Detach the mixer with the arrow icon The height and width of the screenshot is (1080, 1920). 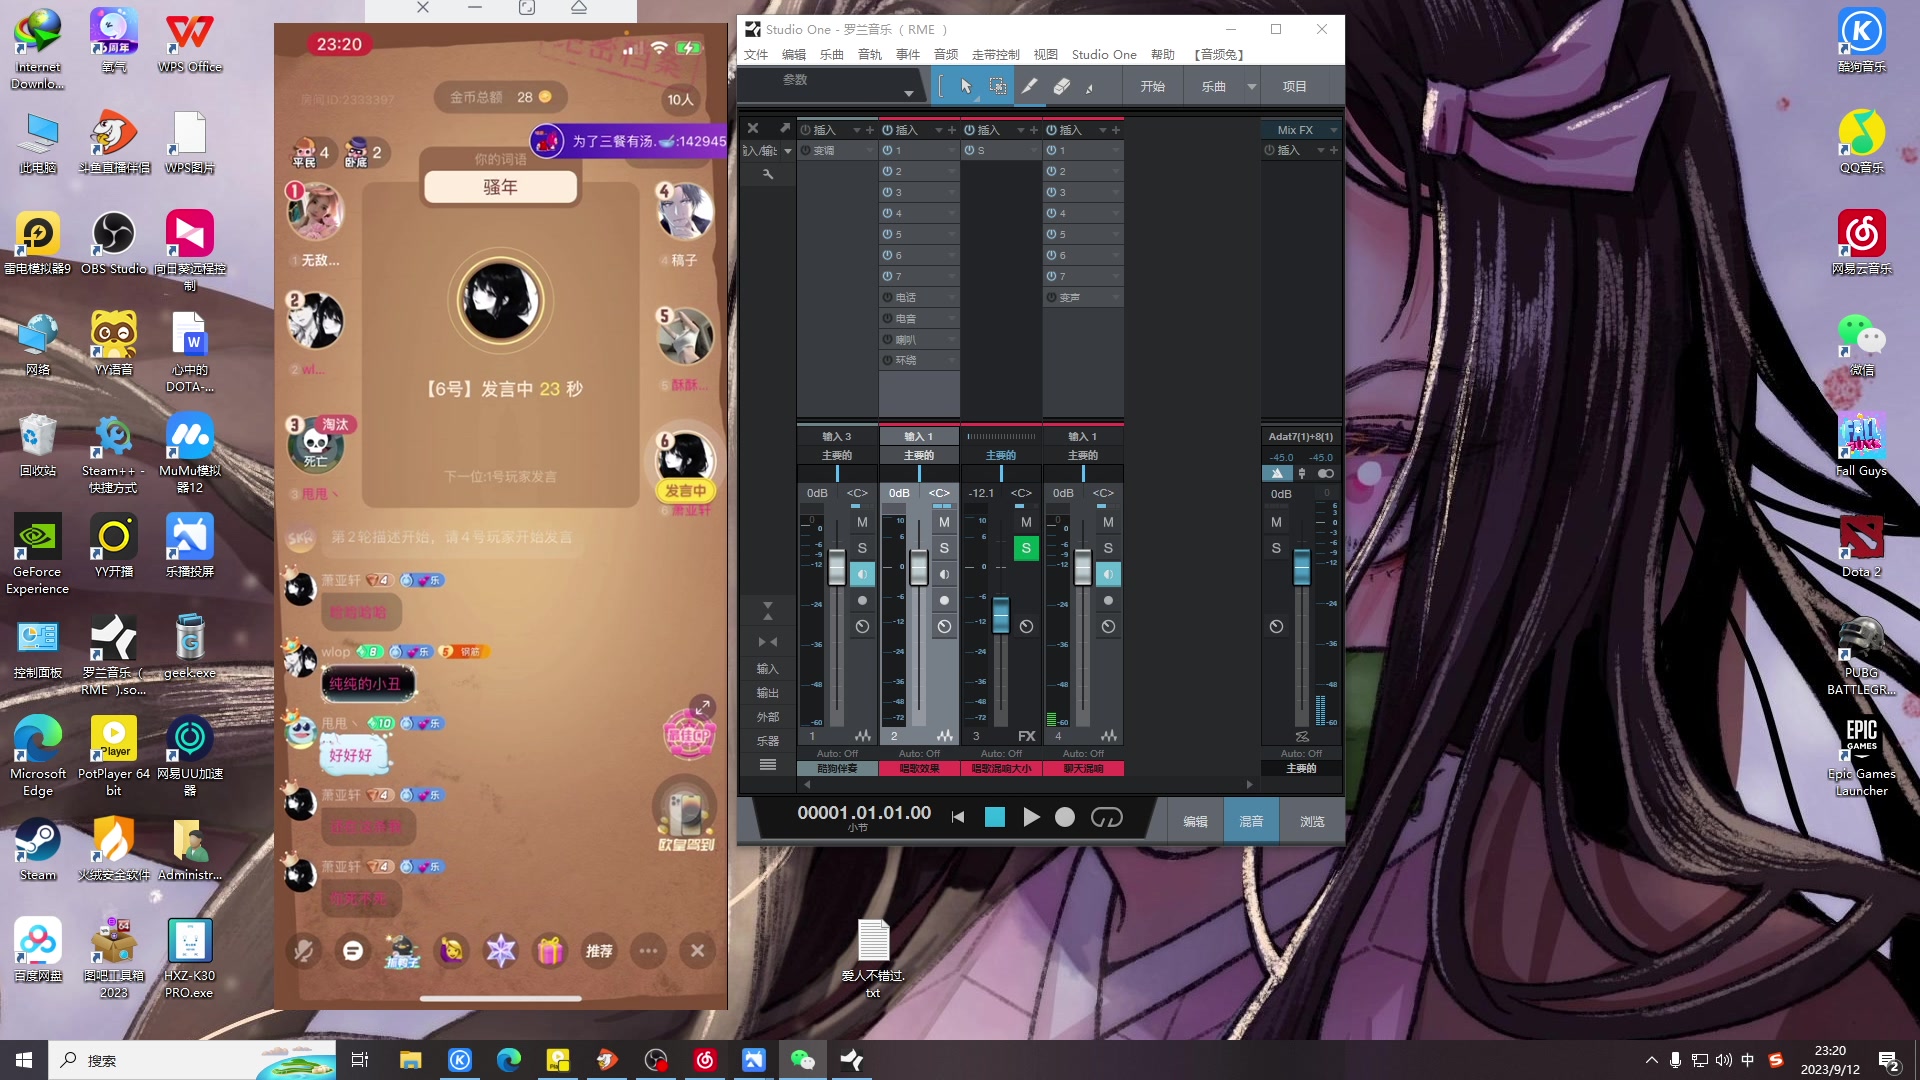(785, 129)
